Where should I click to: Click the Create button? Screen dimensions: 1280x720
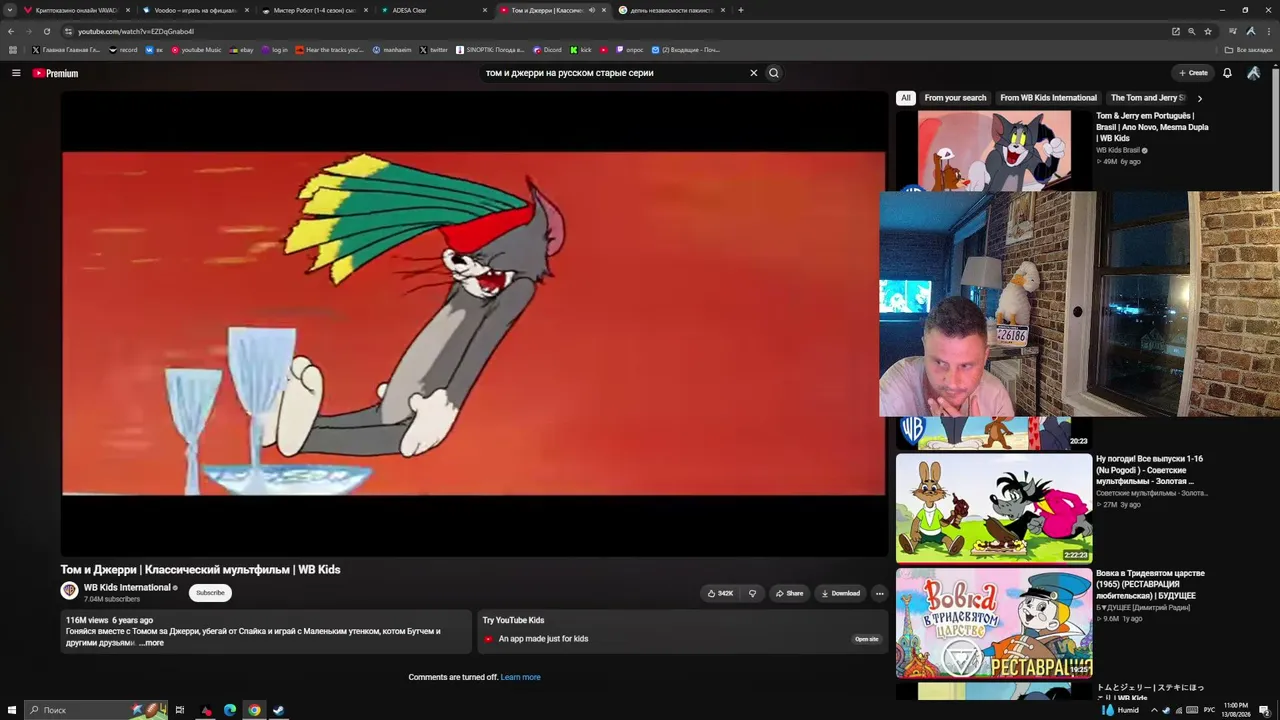[x=1193, y=73]
